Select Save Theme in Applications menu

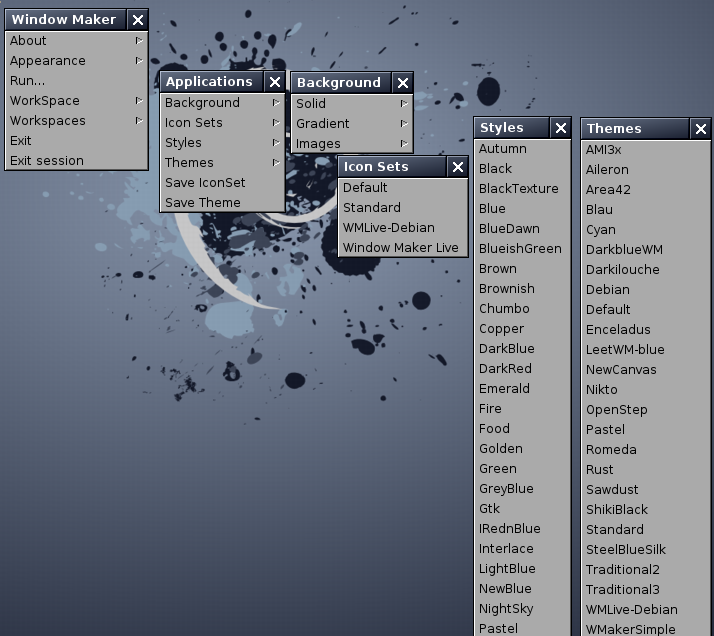tap(203, 203)
